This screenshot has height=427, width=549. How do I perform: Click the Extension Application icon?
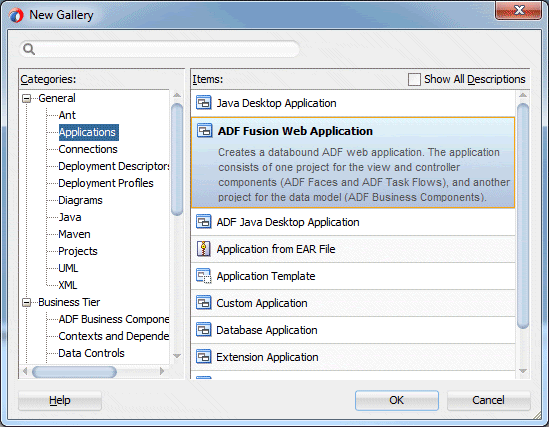point(203,357)
